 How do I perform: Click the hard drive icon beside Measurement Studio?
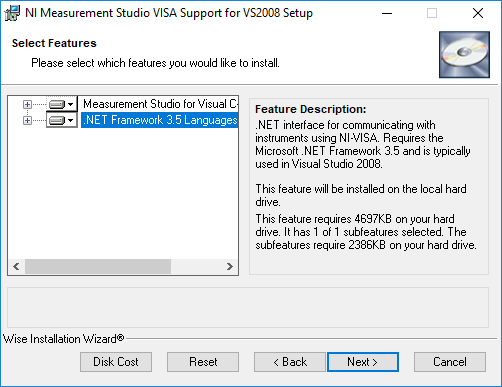(x=57, y=104)
